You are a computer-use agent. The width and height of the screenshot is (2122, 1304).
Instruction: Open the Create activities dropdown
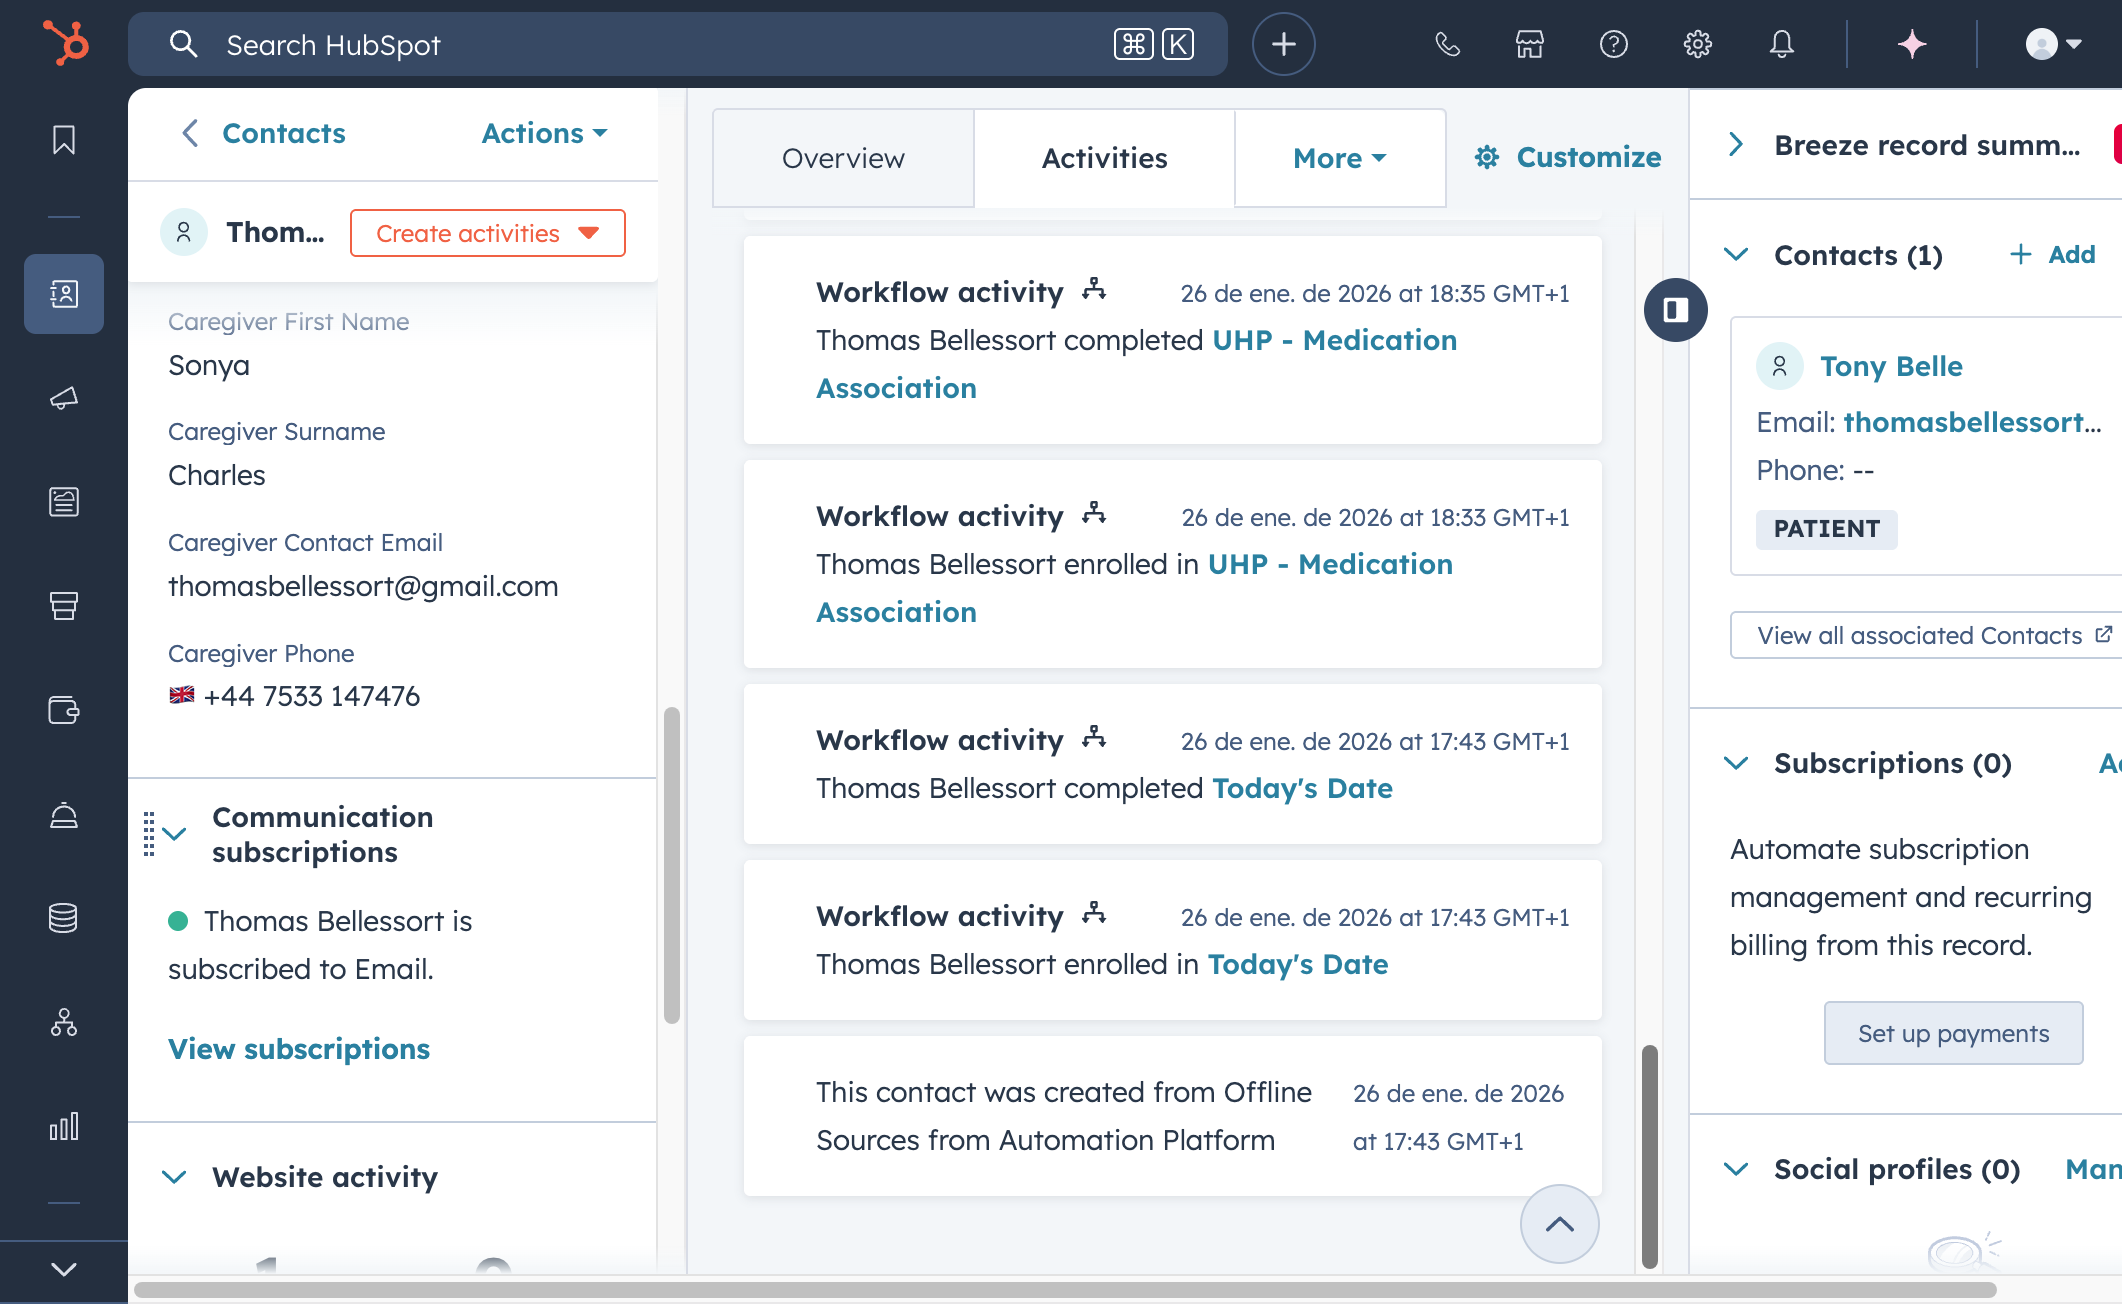(488, 233)
